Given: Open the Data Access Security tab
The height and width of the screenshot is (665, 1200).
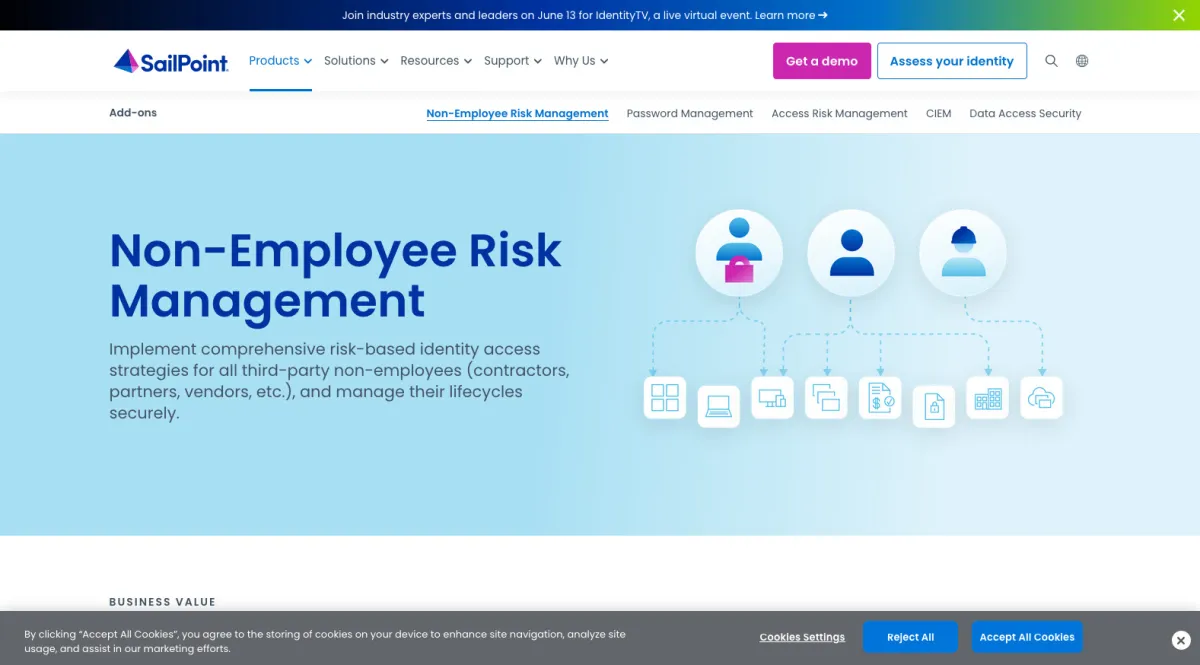Looking at the screenshot, I should coord(1026,114).
